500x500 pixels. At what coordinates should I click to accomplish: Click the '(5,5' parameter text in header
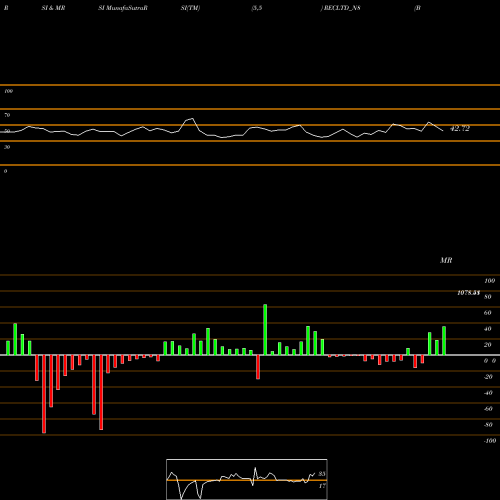point(257,8)
